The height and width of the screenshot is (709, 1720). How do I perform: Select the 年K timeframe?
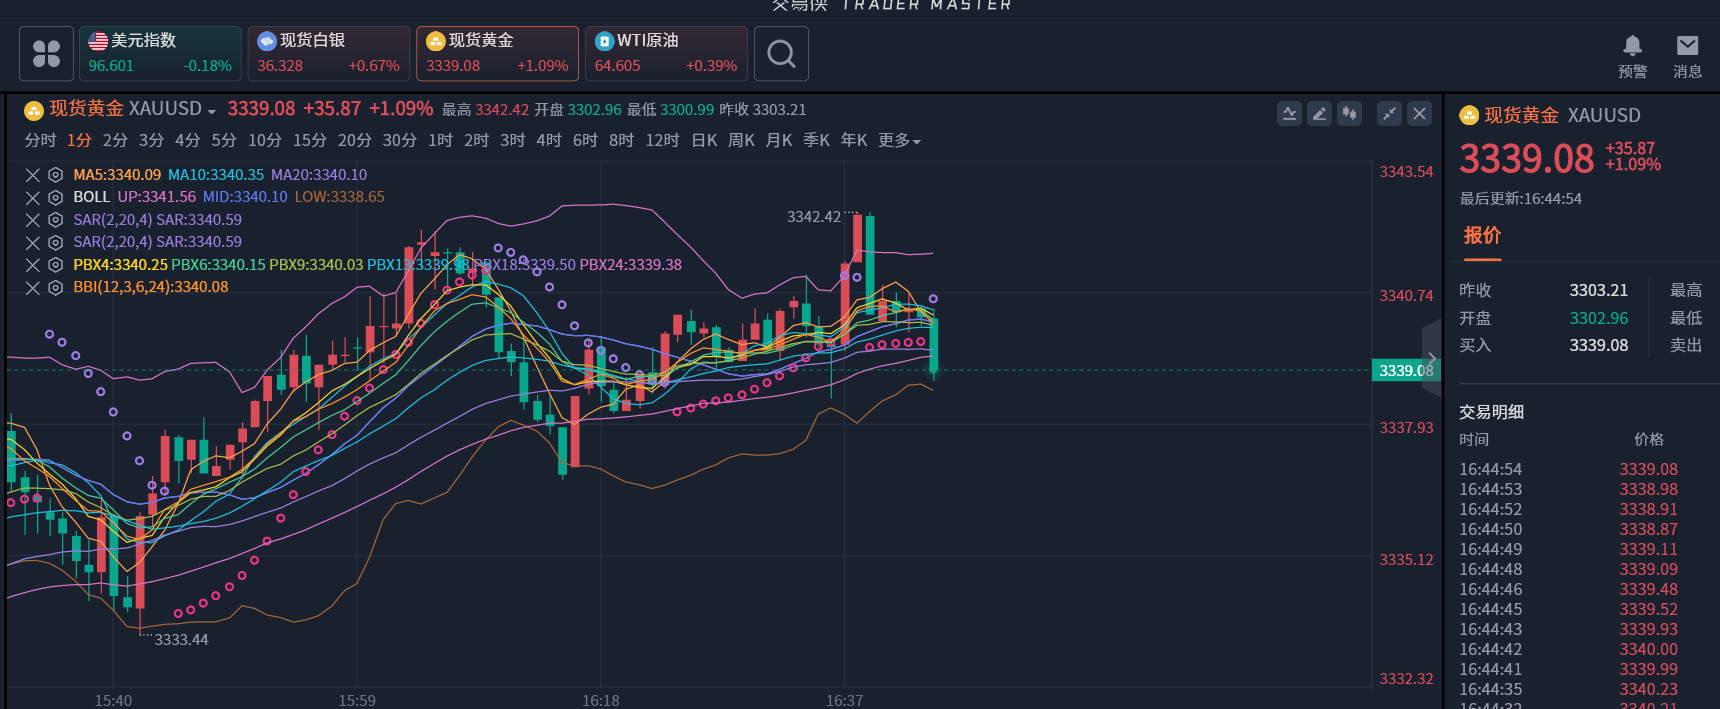click(x=854, y=141)
